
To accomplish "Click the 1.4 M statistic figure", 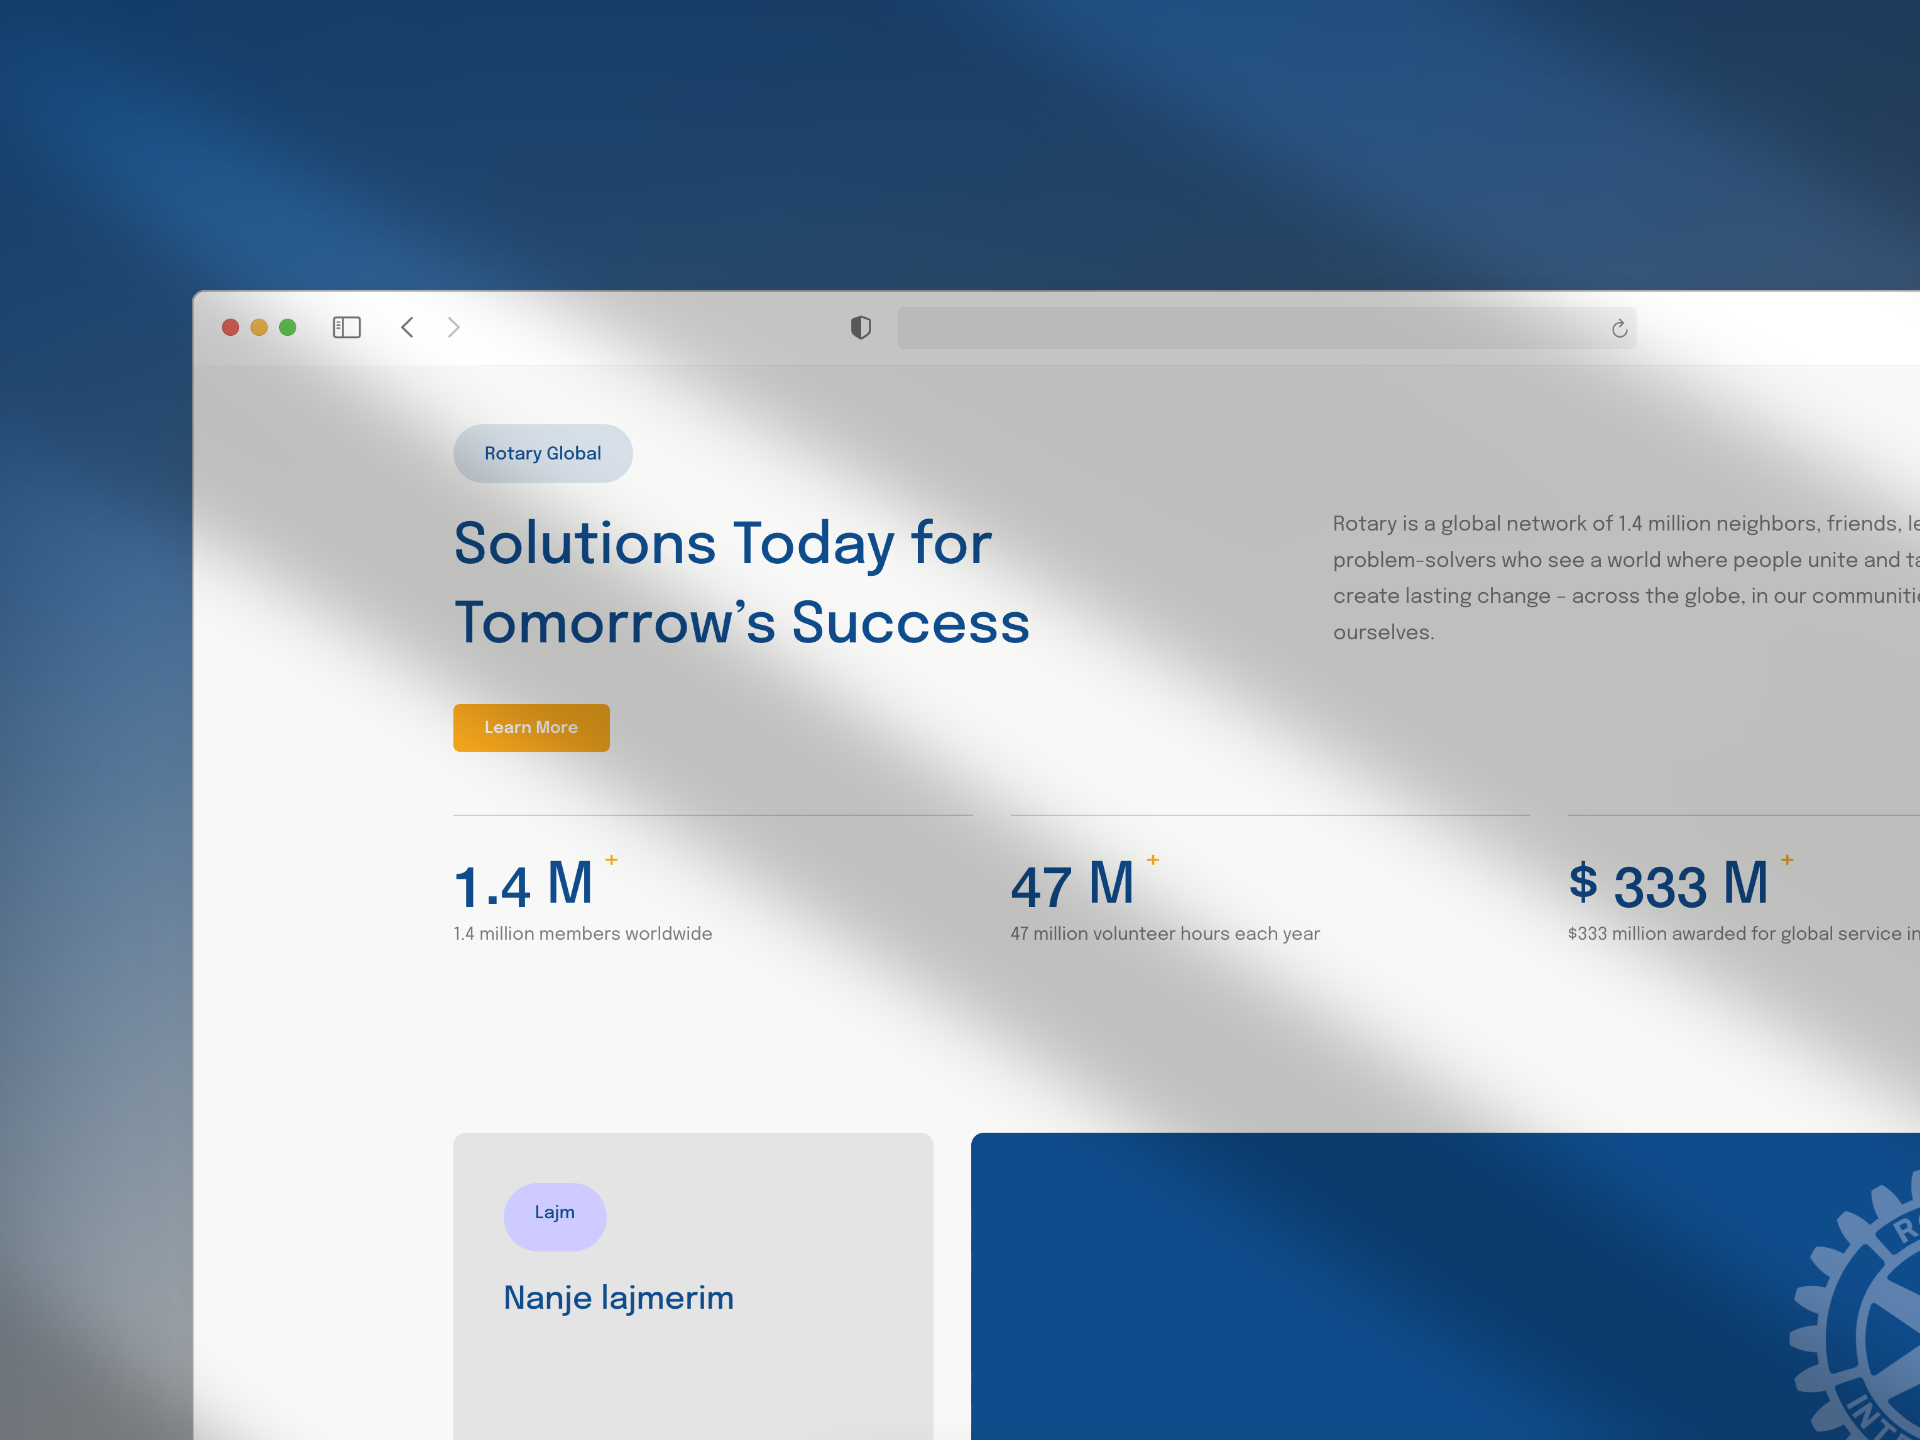I will (524, 885).
